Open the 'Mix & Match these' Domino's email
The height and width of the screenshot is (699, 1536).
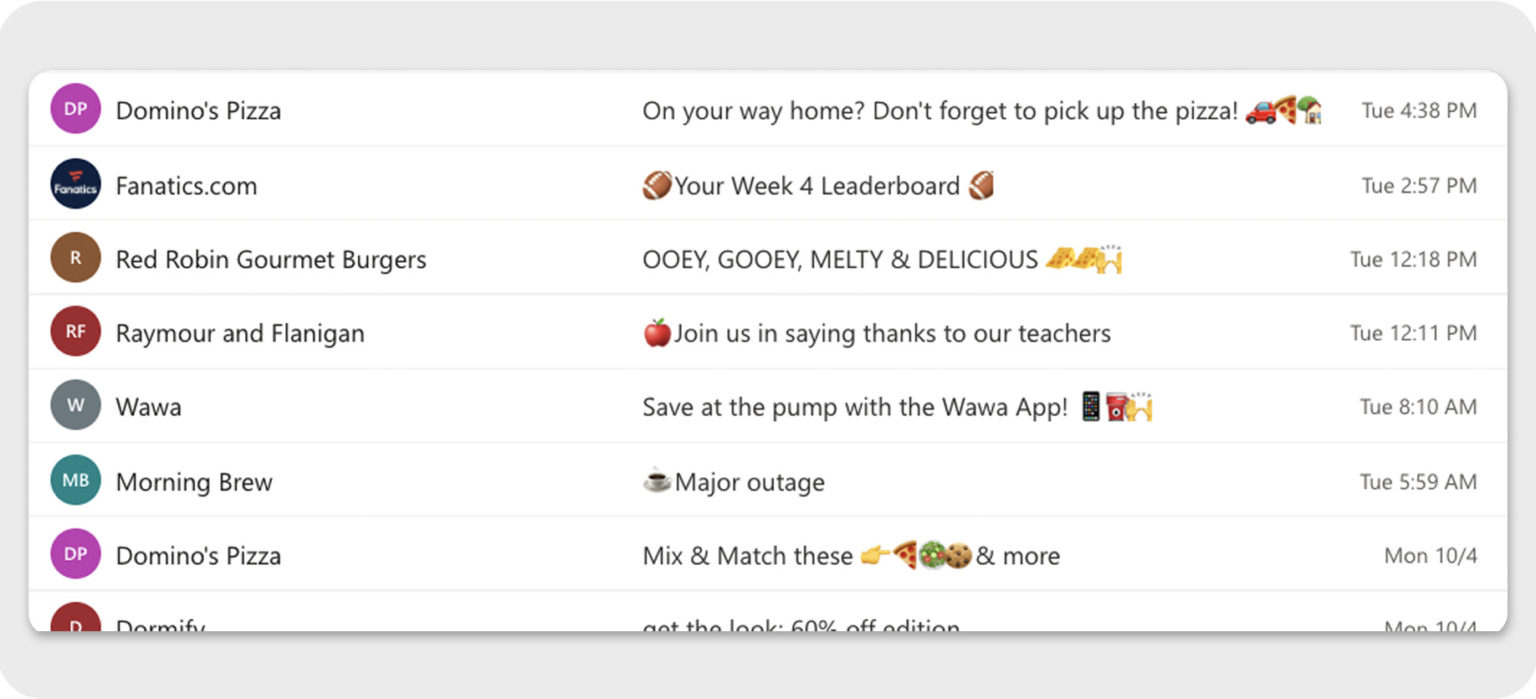tap(850, 554)
